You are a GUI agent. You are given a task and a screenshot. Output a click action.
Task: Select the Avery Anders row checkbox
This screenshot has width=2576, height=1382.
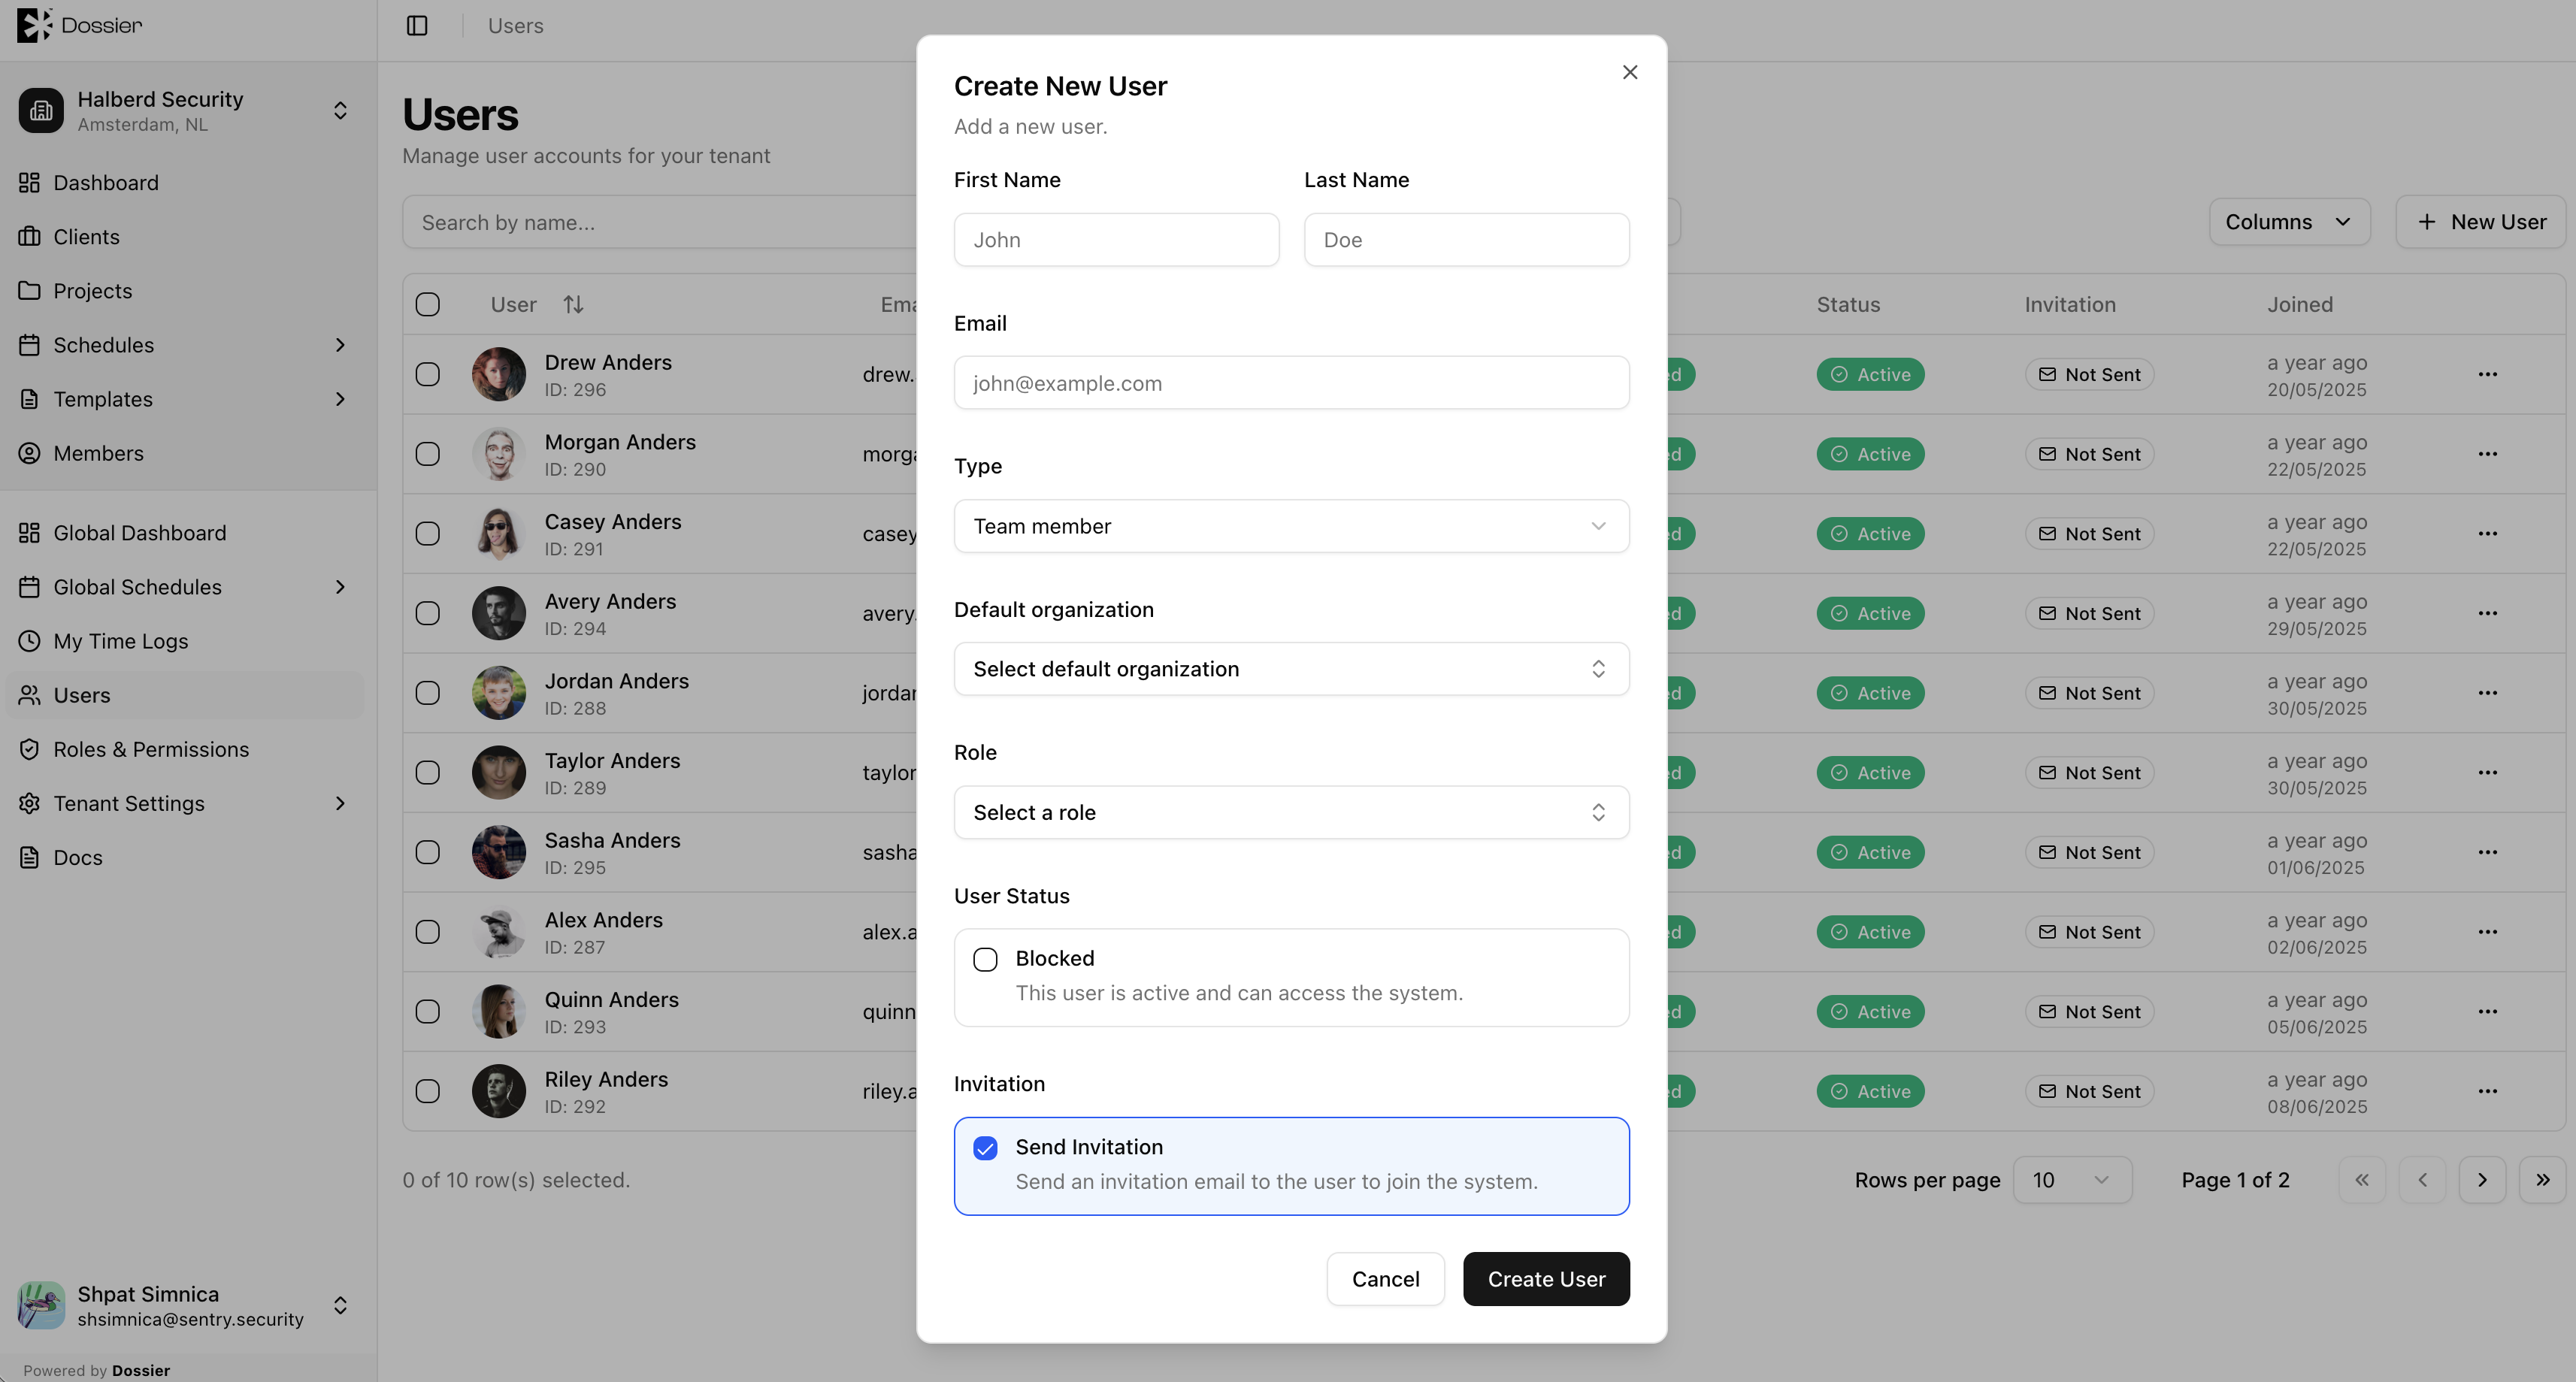click(428, 613)
